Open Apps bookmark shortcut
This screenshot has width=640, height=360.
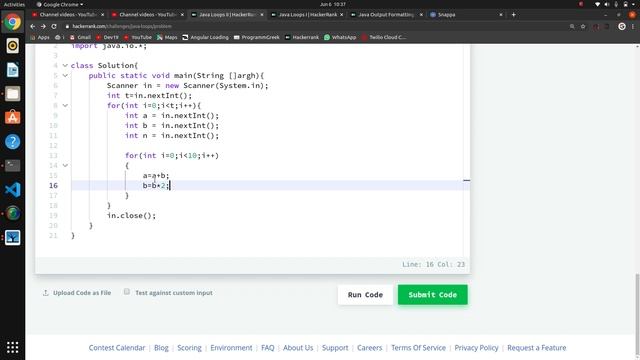[x=40, y=37]
